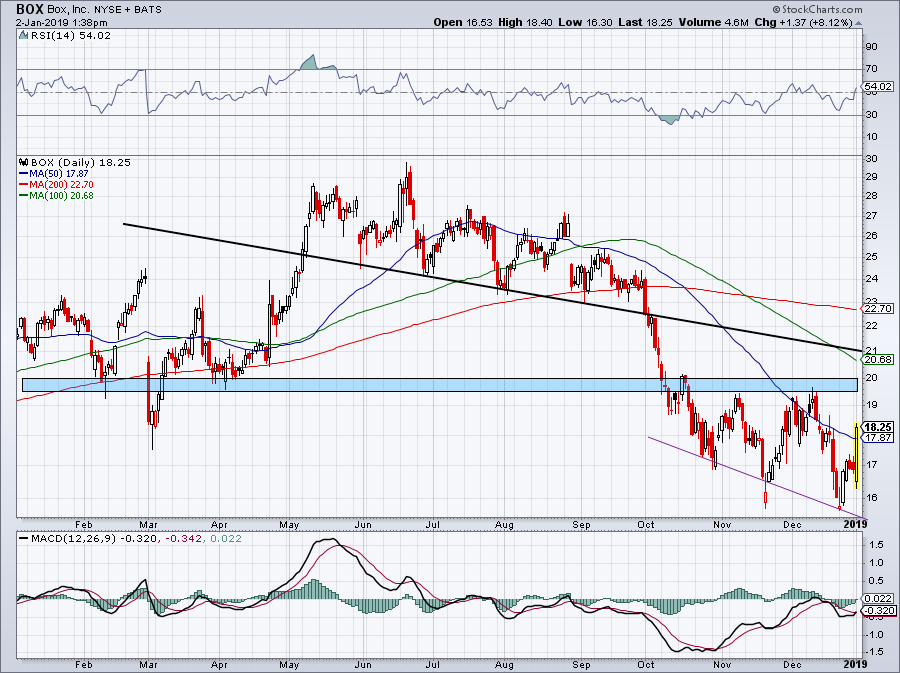This screenshot has height=673, width=900.
Task: Click the RSI(14) 54.02 legend label
Action: point(71,36)
